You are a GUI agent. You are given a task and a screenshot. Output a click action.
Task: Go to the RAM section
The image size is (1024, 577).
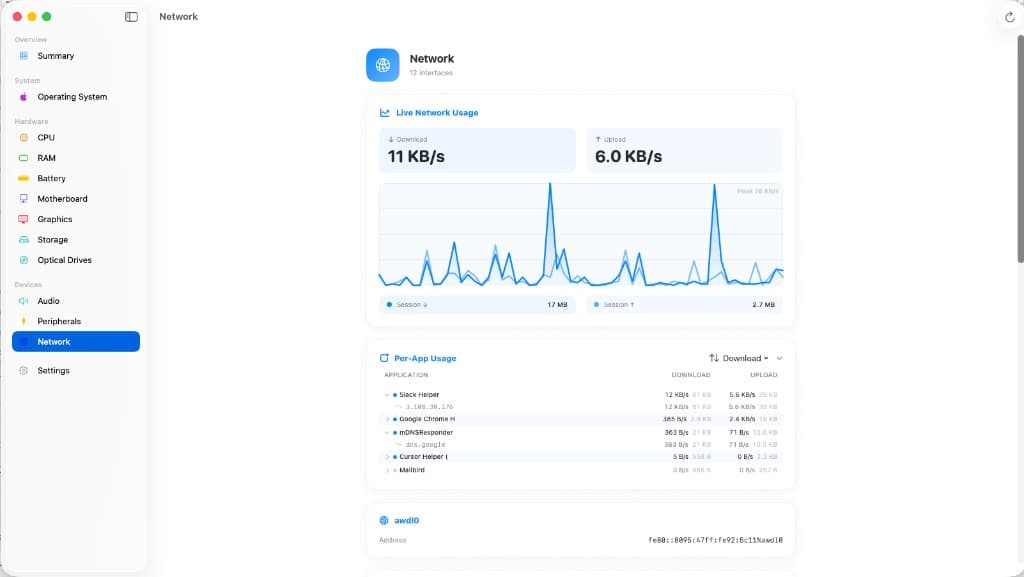tap(76, 158)
